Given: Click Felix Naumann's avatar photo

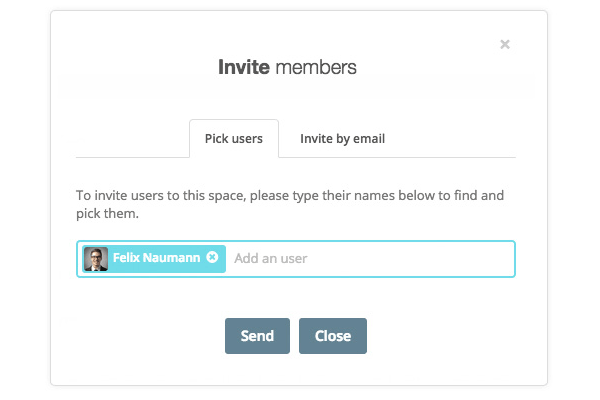Looking at the screenshot, I should pos(96,259).
